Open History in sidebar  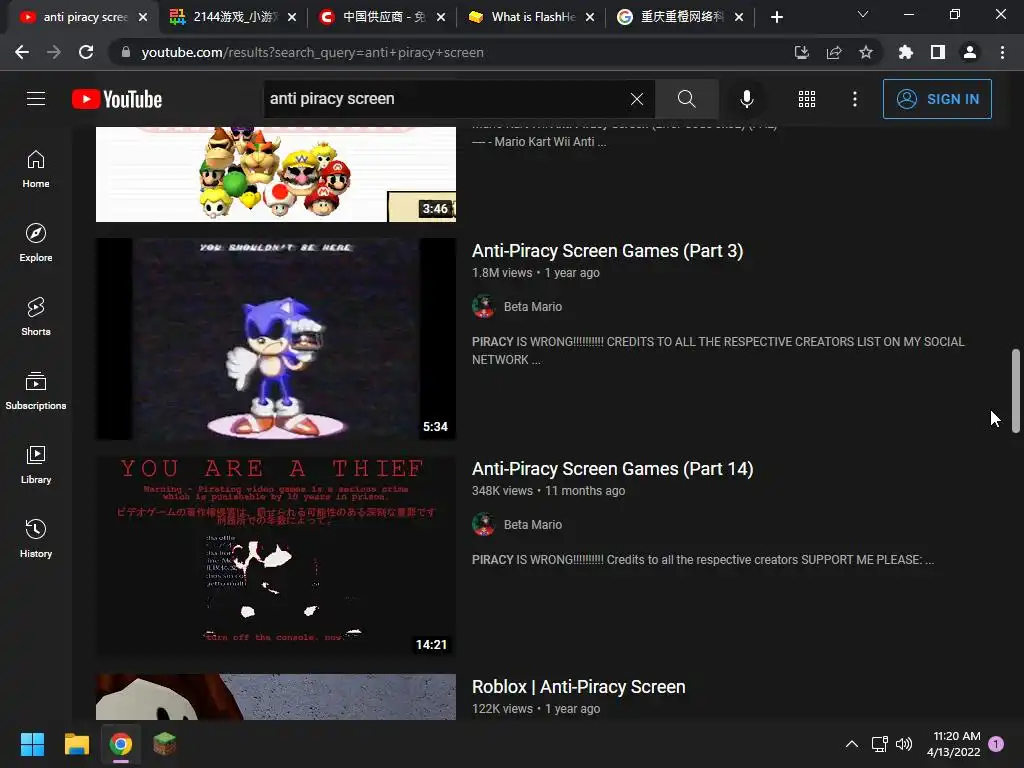(x=36, y=539)
